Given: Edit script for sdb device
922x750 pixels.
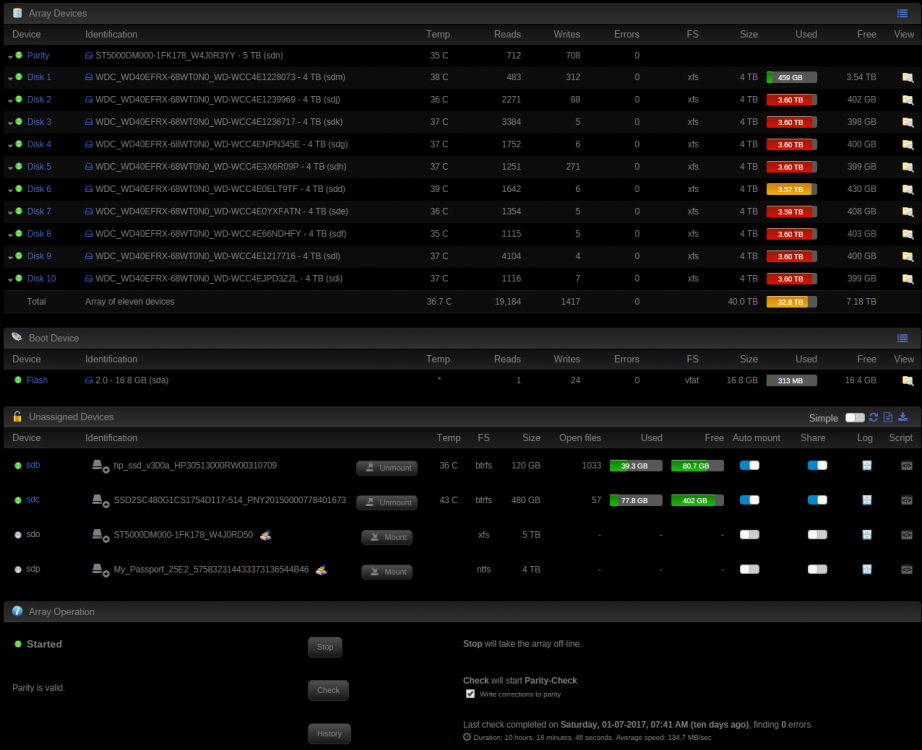Looking at the screenshot, I should pyautogui.click(x=907, y=465).
